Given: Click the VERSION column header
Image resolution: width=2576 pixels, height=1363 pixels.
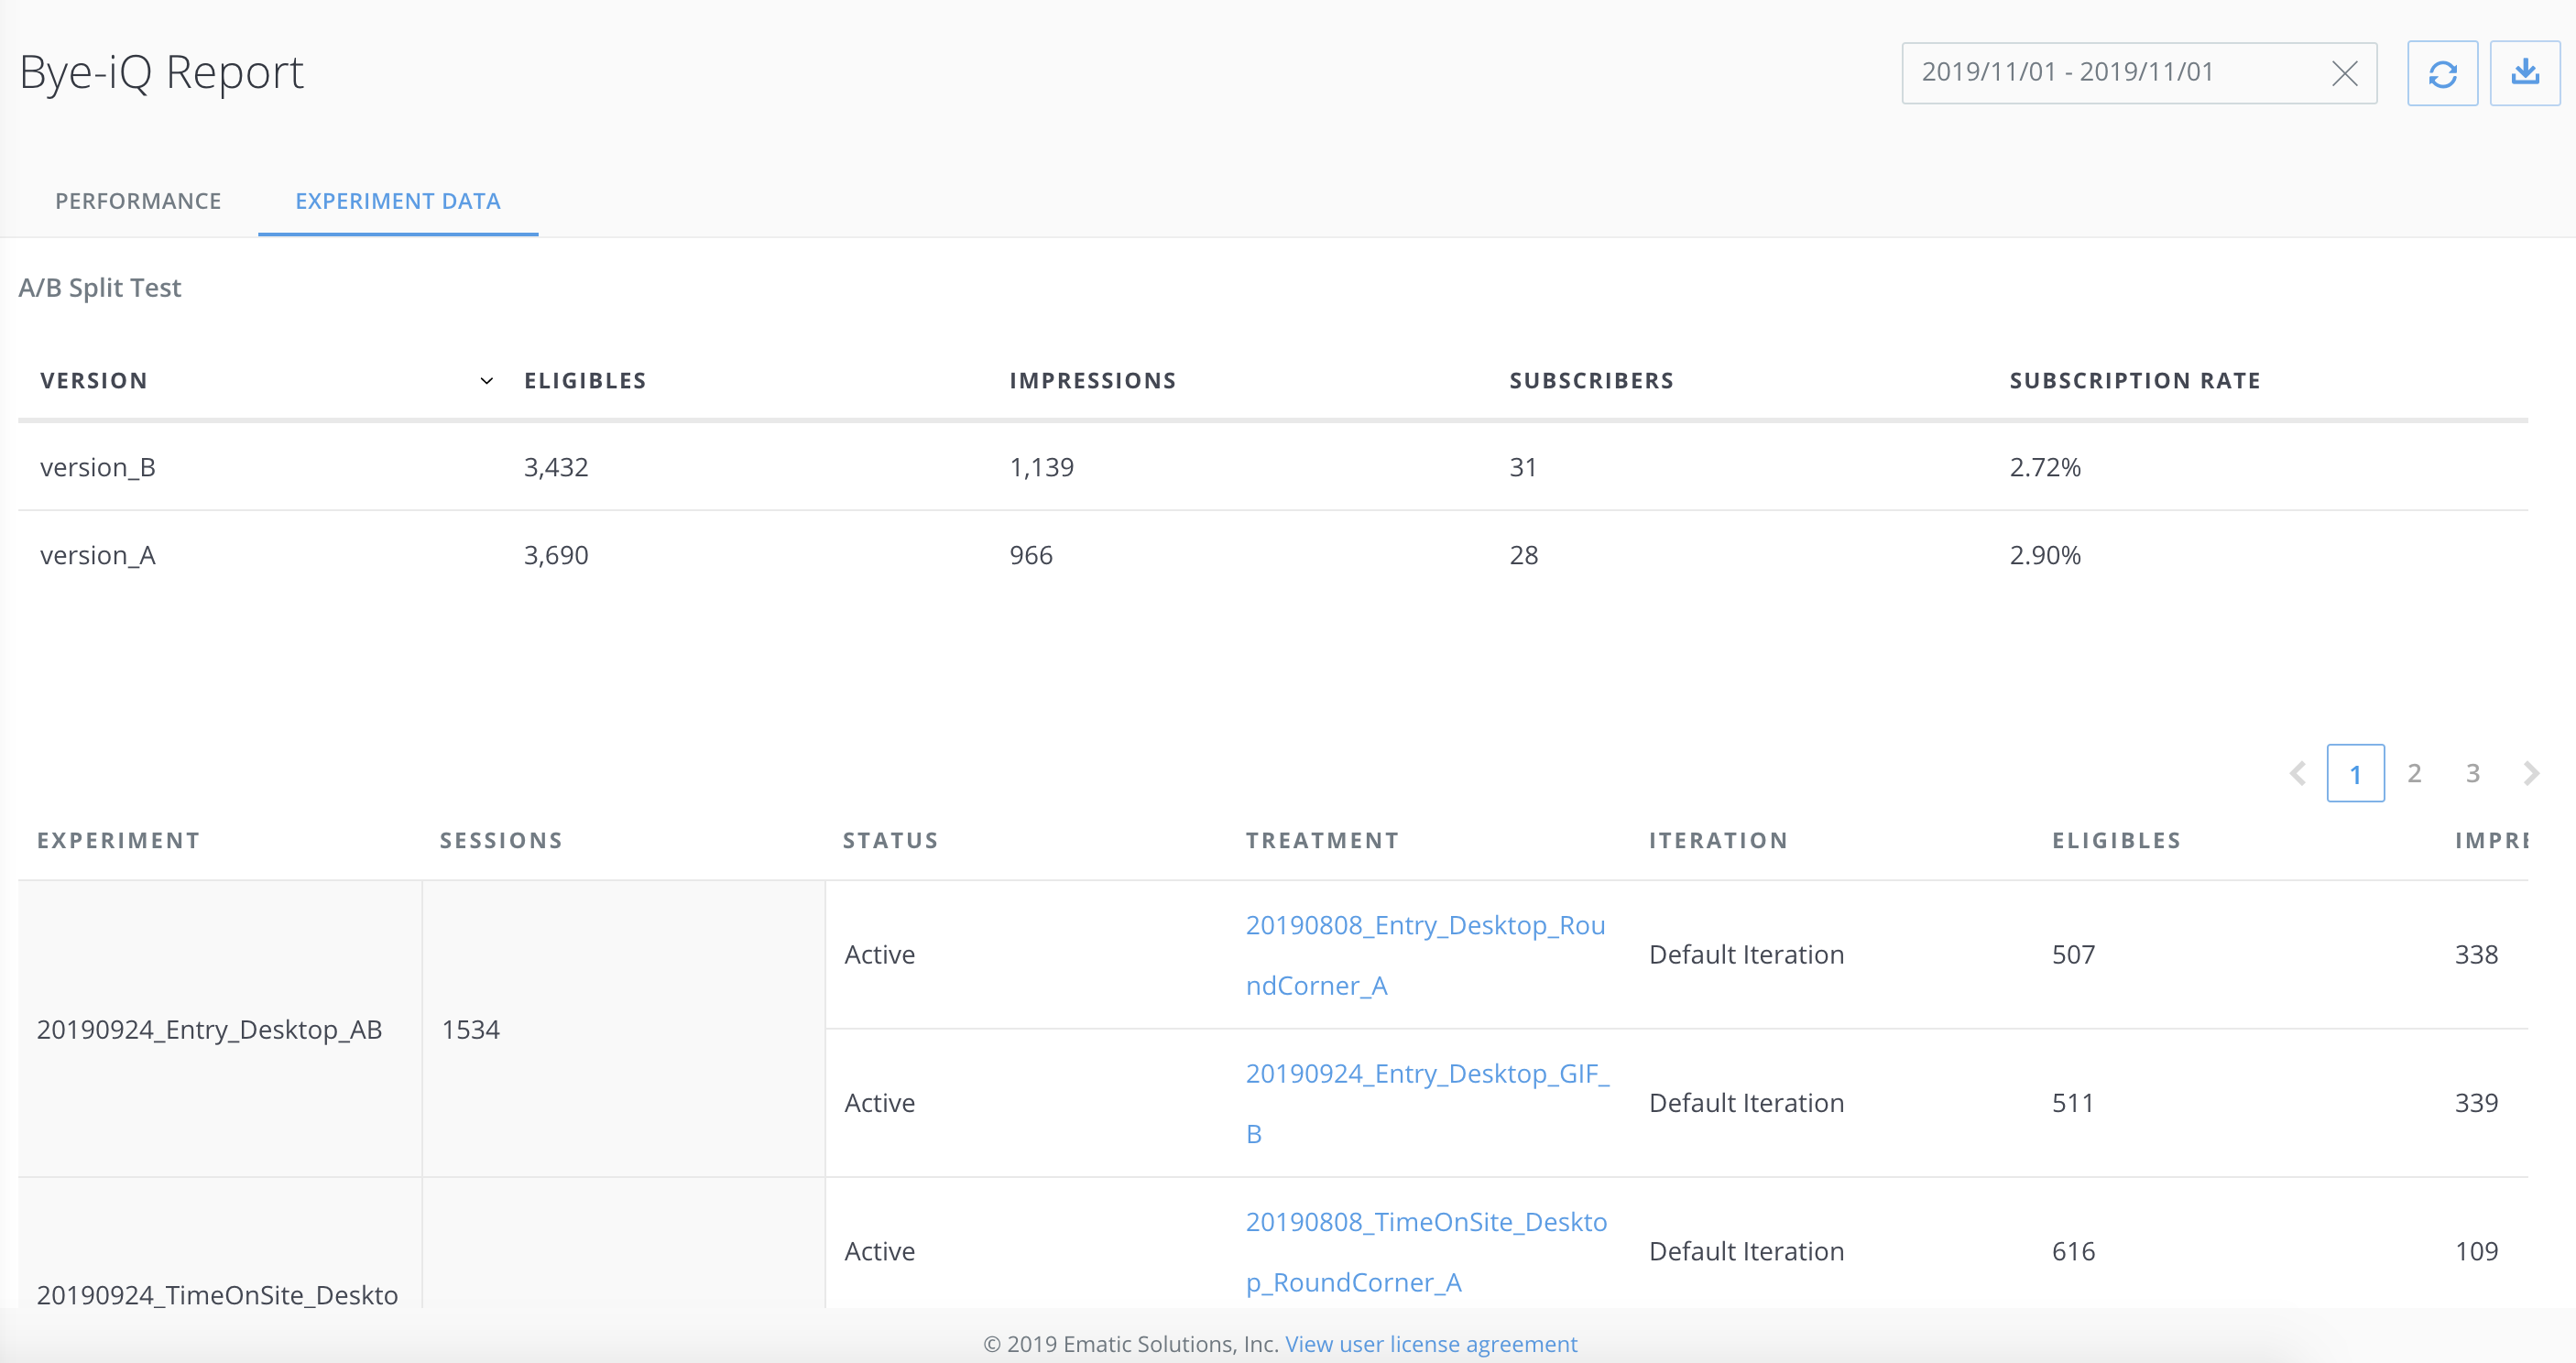Looking at the screenshot, I should (x=94, y=381).
